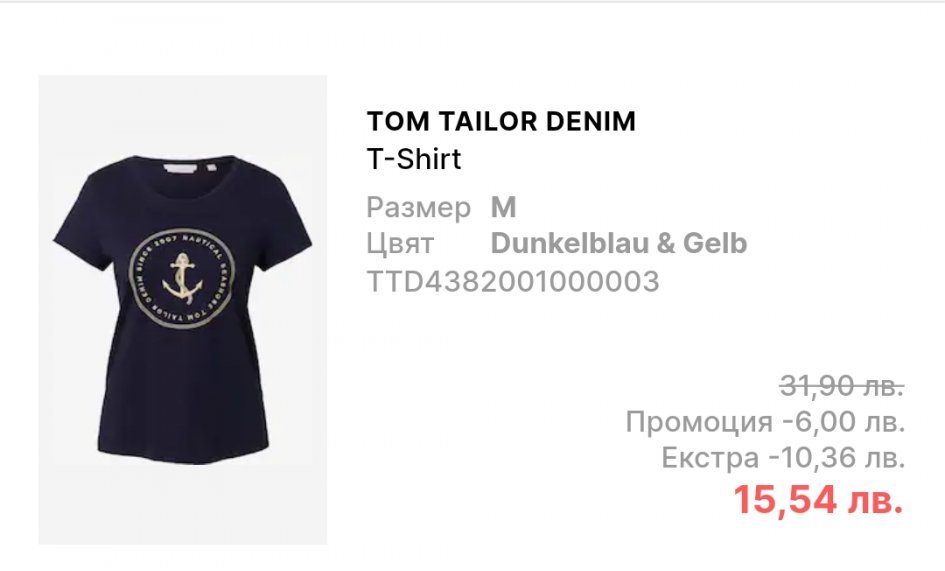Click the -10,36 лв. extra discount amount
Screen dimensions: 945x571
point(837,458)
